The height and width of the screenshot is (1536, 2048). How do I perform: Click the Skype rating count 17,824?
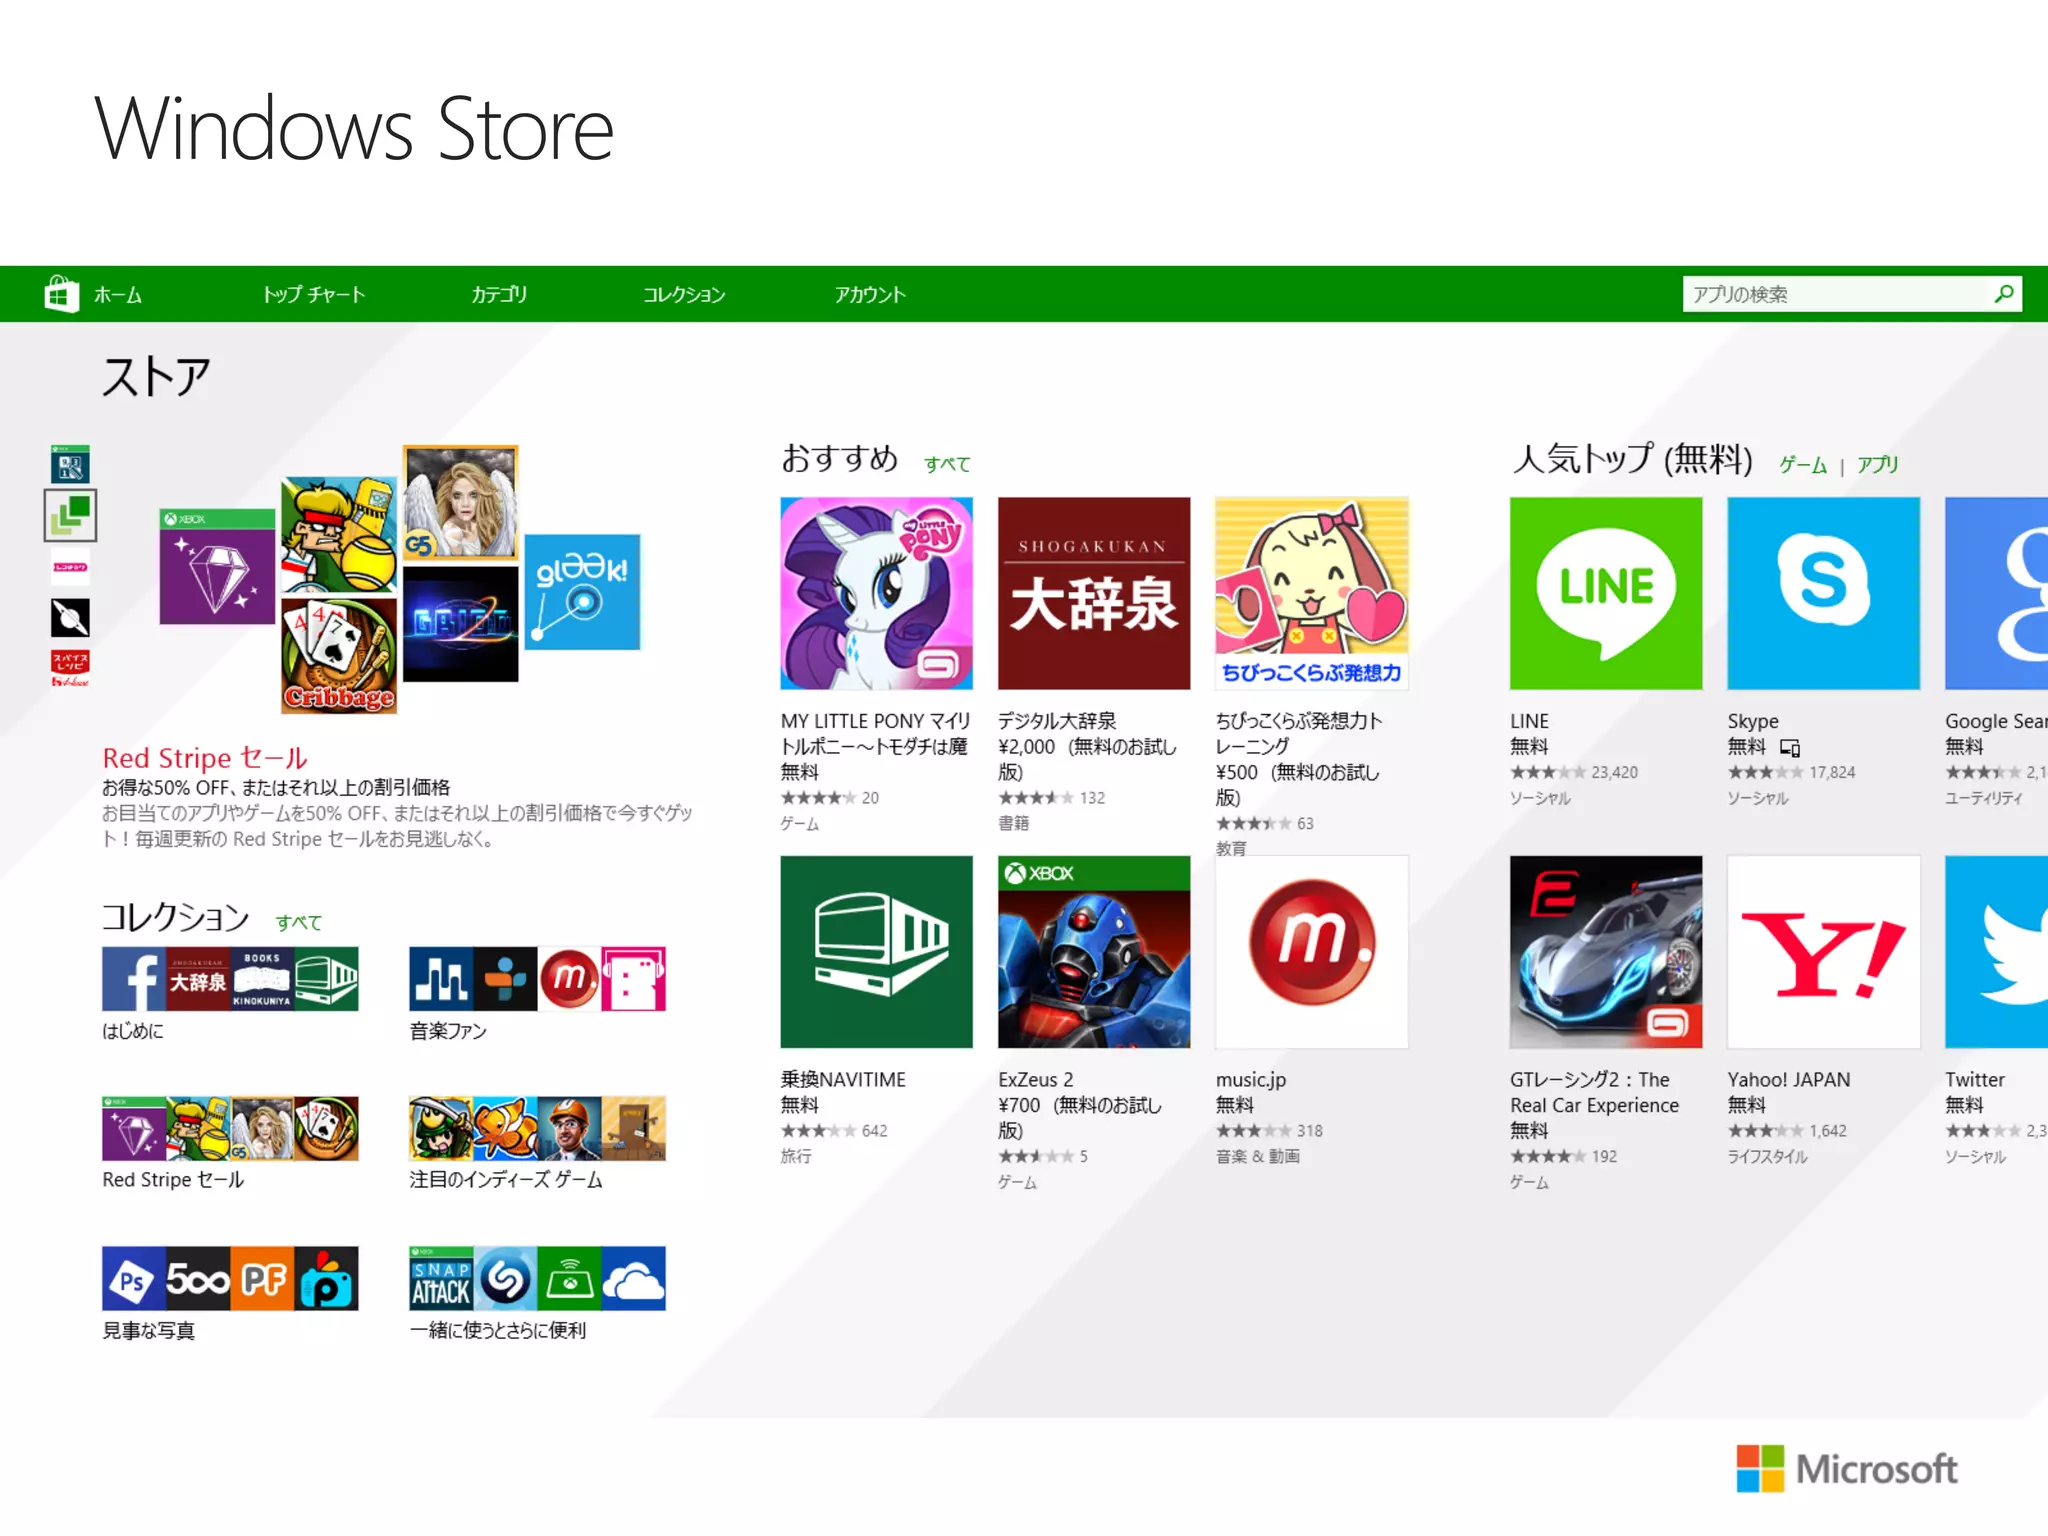pyautogui.click(x=1832, y=772)
